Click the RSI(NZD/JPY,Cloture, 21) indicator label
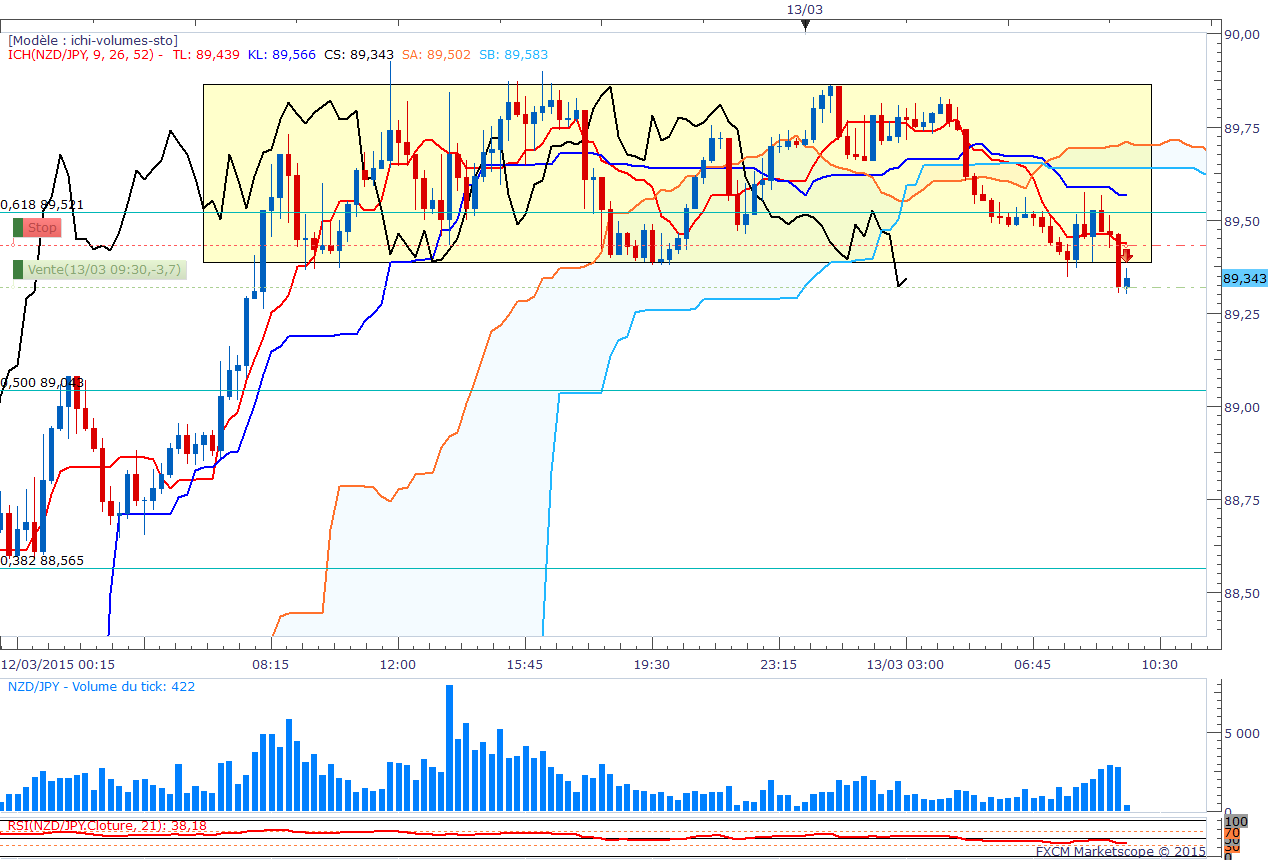 [107, 825]
